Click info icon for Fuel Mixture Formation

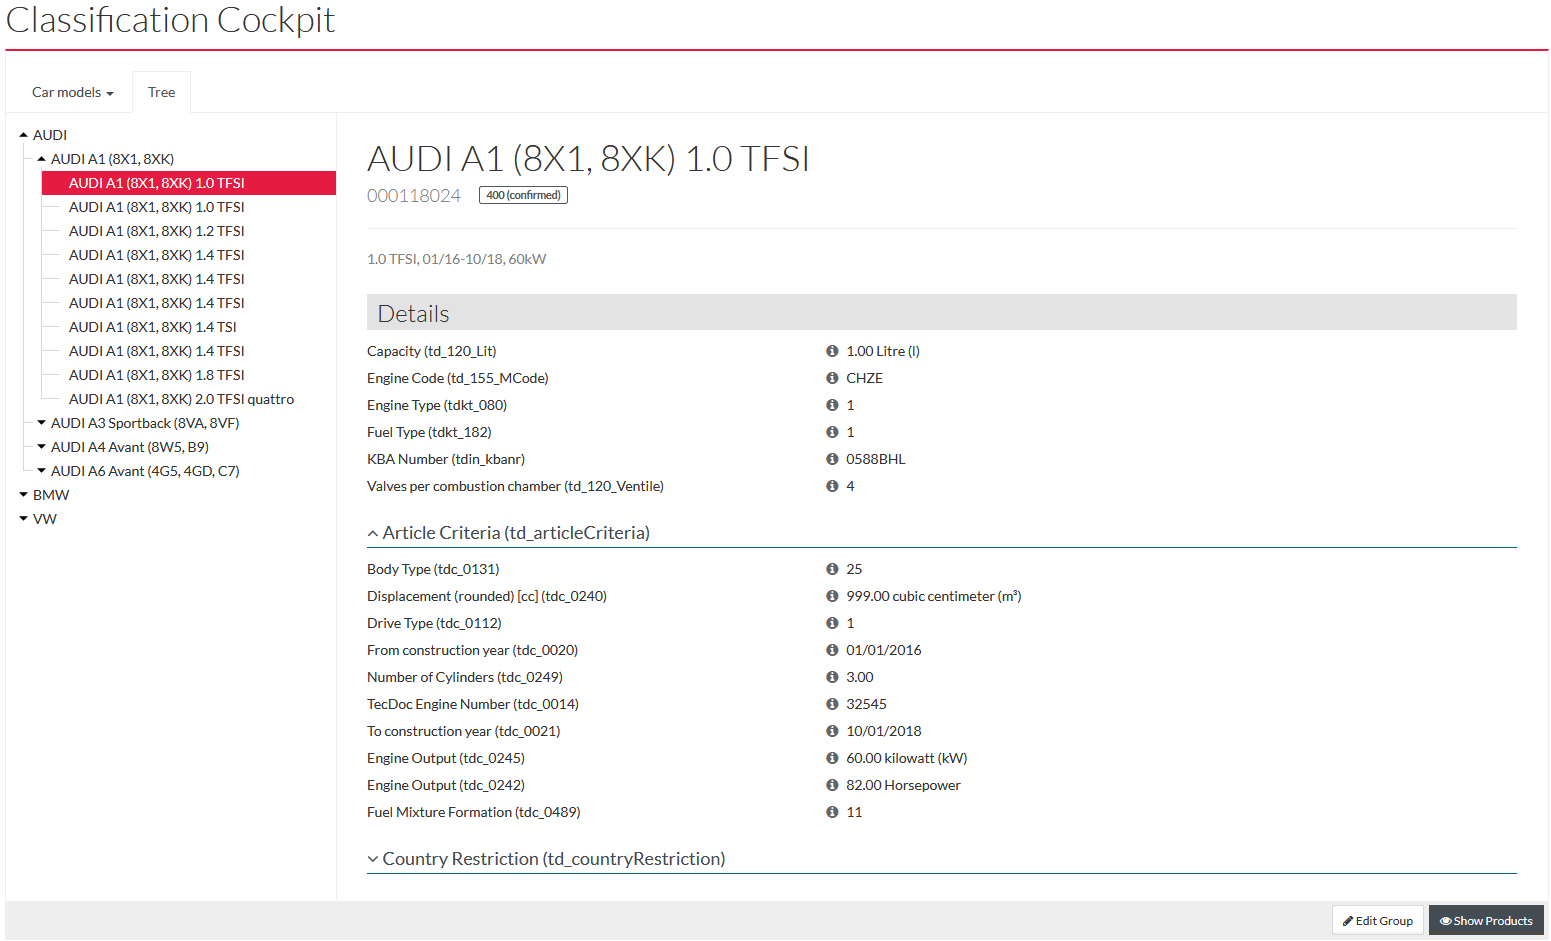tap(832, 812)
